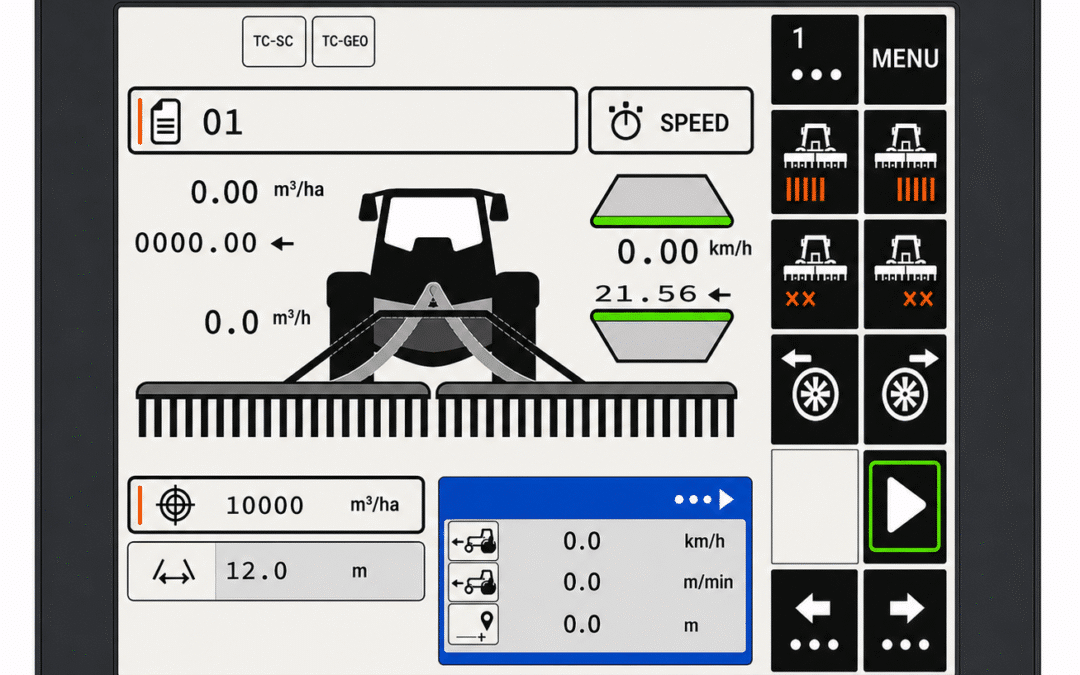This screenshot has height=675, width=1080.
Task: Click the 0.00 km/h speed readout
Action: click(x=658, y=252)
